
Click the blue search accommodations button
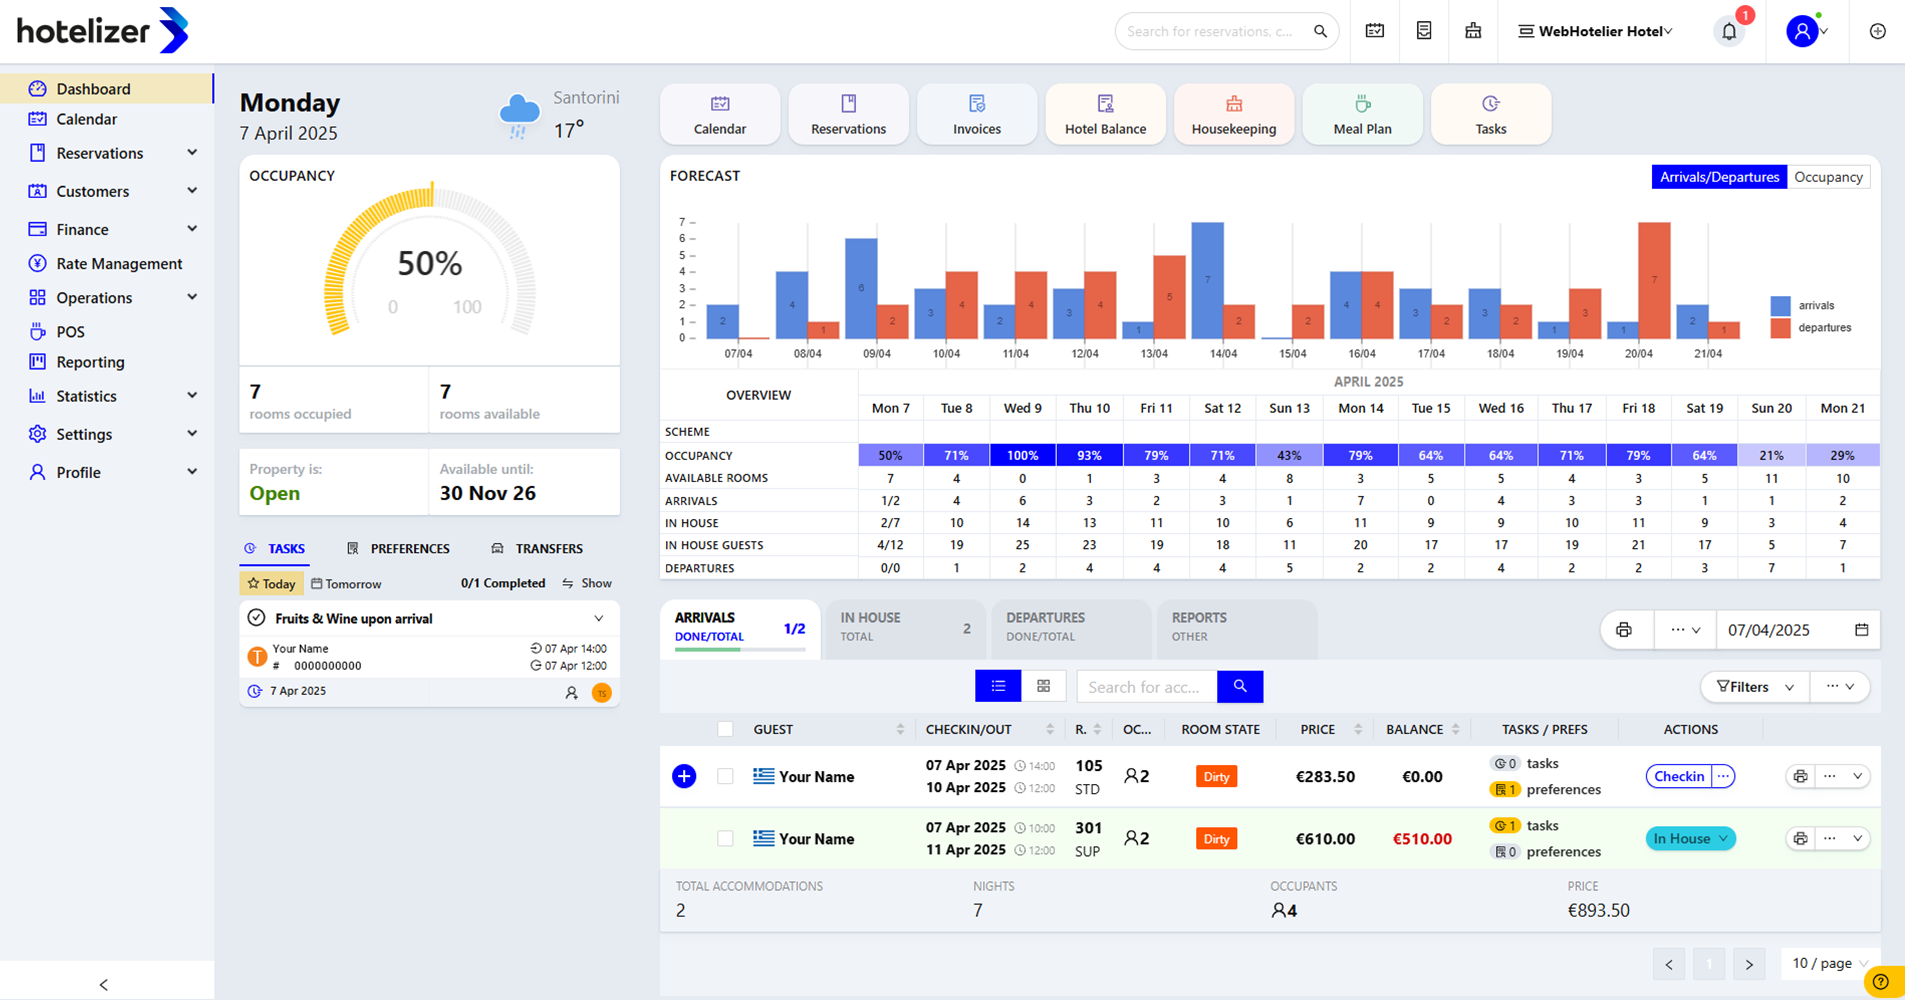[x=1240, y=686]
